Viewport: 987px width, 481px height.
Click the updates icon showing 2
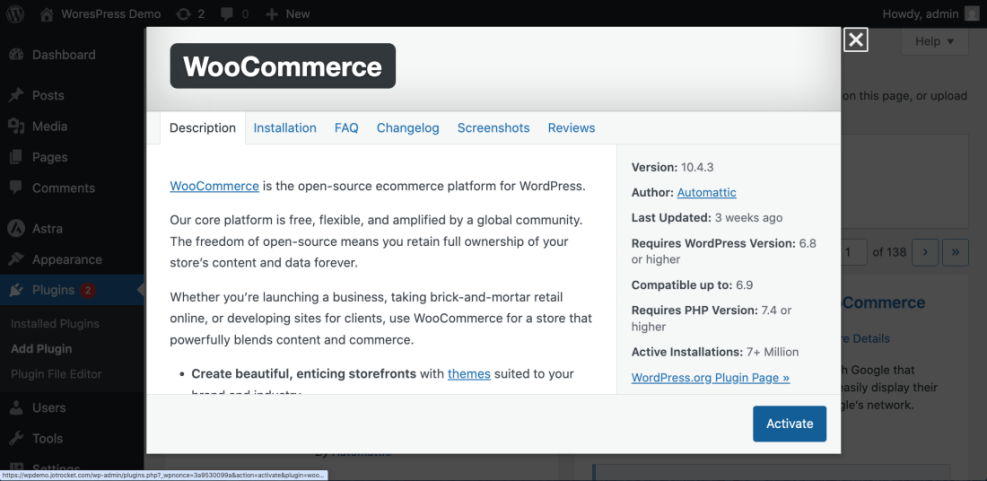(191, 14)
